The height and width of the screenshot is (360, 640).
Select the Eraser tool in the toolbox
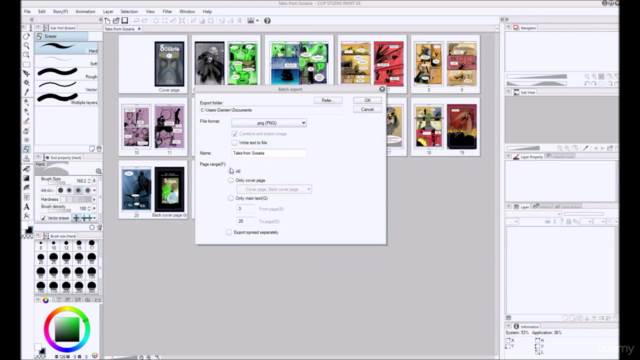[x=27, y=149]
